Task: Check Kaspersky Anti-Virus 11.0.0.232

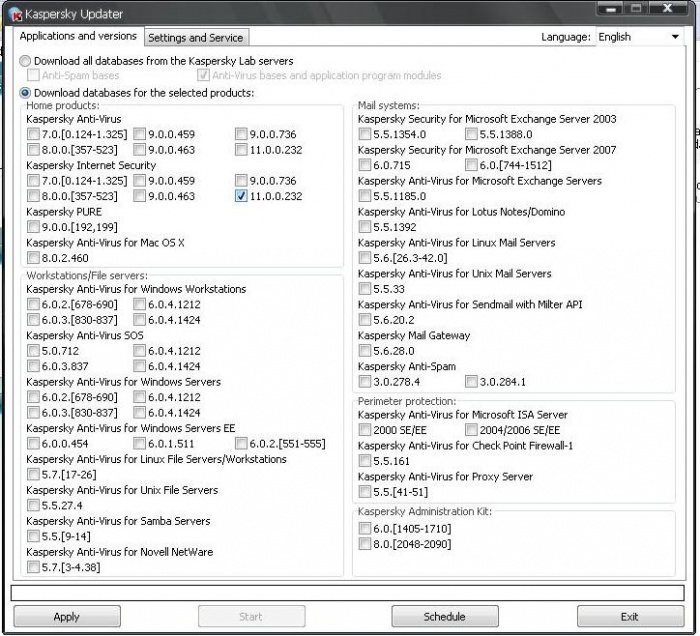Action: [x=241, y=150]
